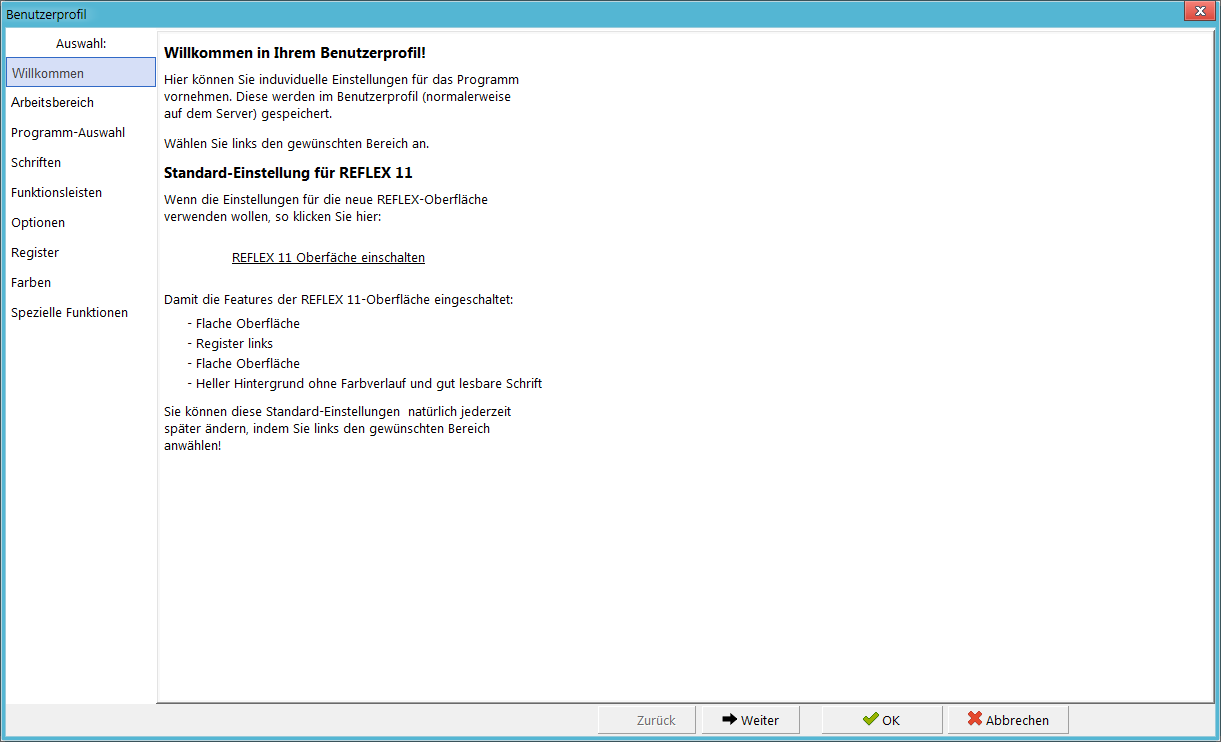Open the Farben settings page
Screen dimensions: 1221x742
(80, 282)
